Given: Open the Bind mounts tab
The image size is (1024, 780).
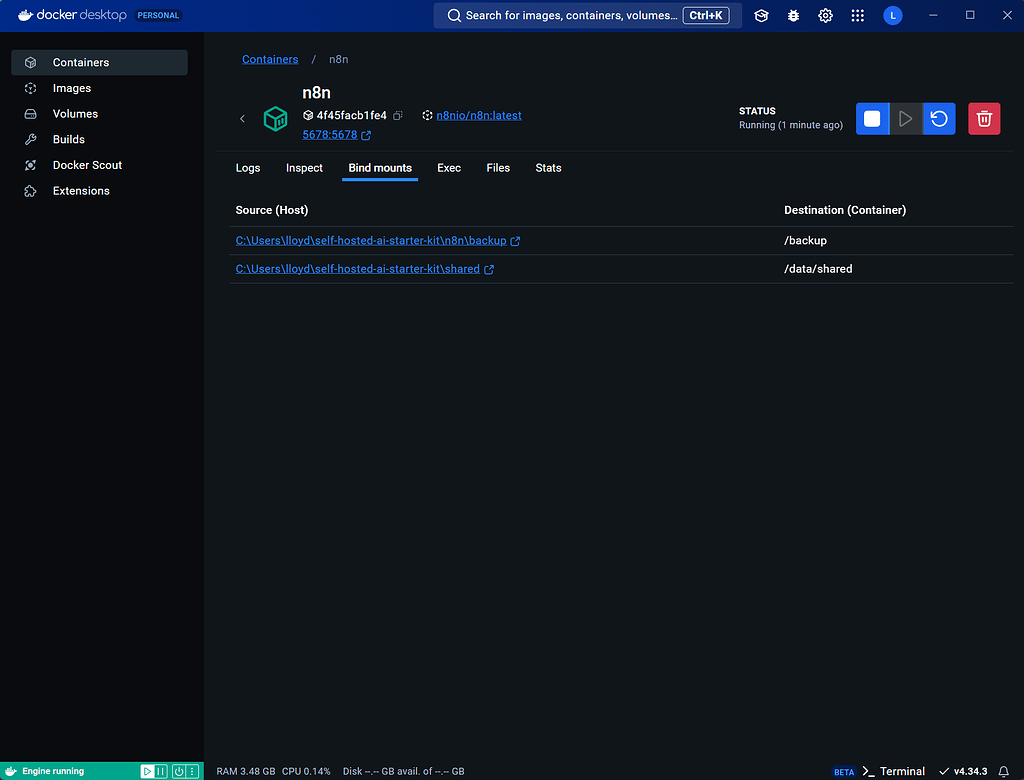Looking at the screenshot, I should [379, 168].
